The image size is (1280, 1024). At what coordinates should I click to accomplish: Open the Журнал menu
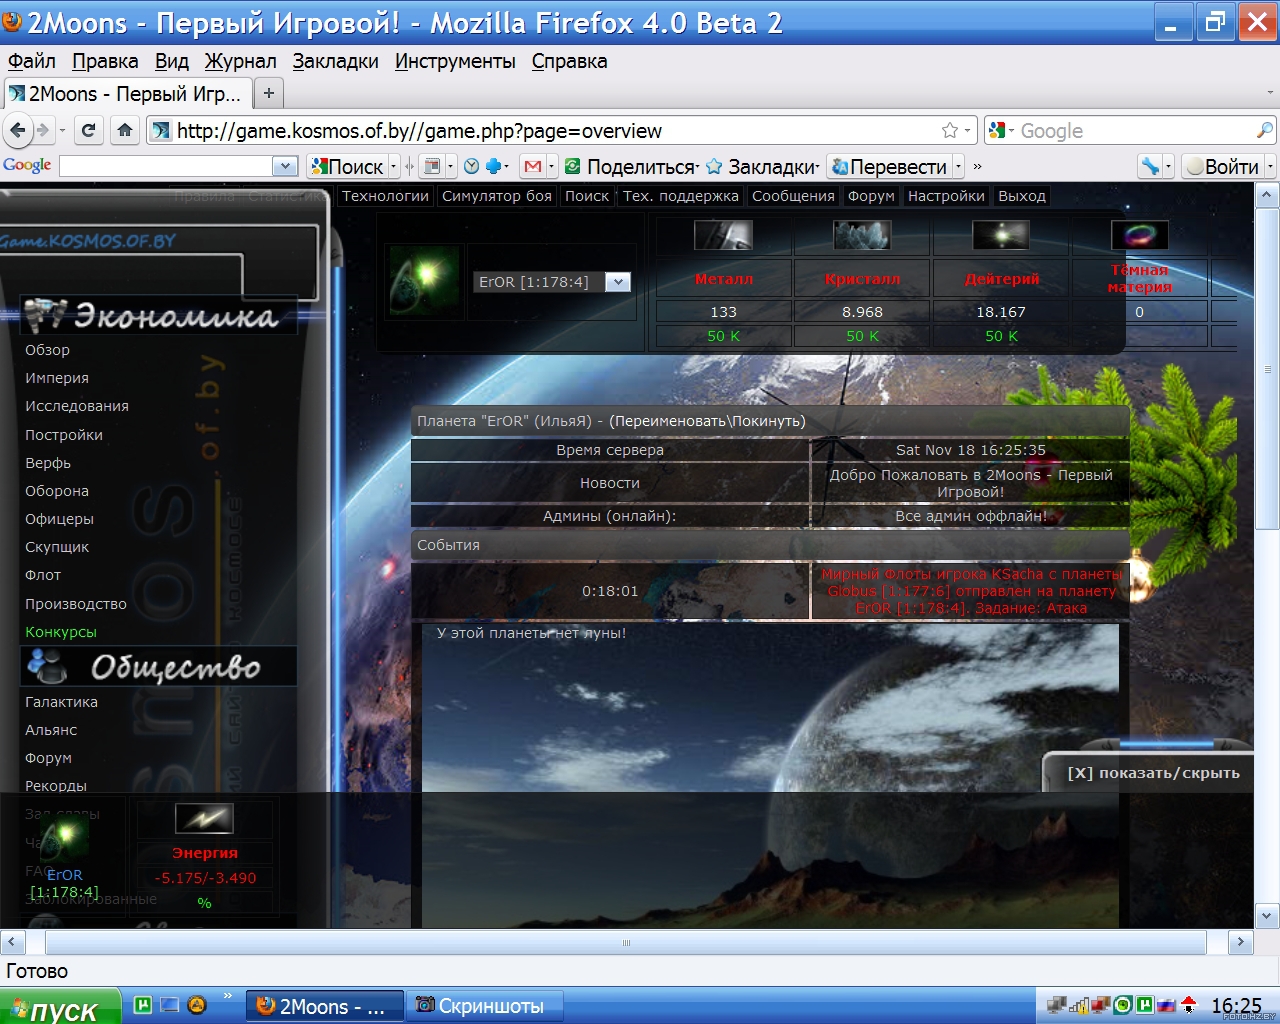[241, 61]
